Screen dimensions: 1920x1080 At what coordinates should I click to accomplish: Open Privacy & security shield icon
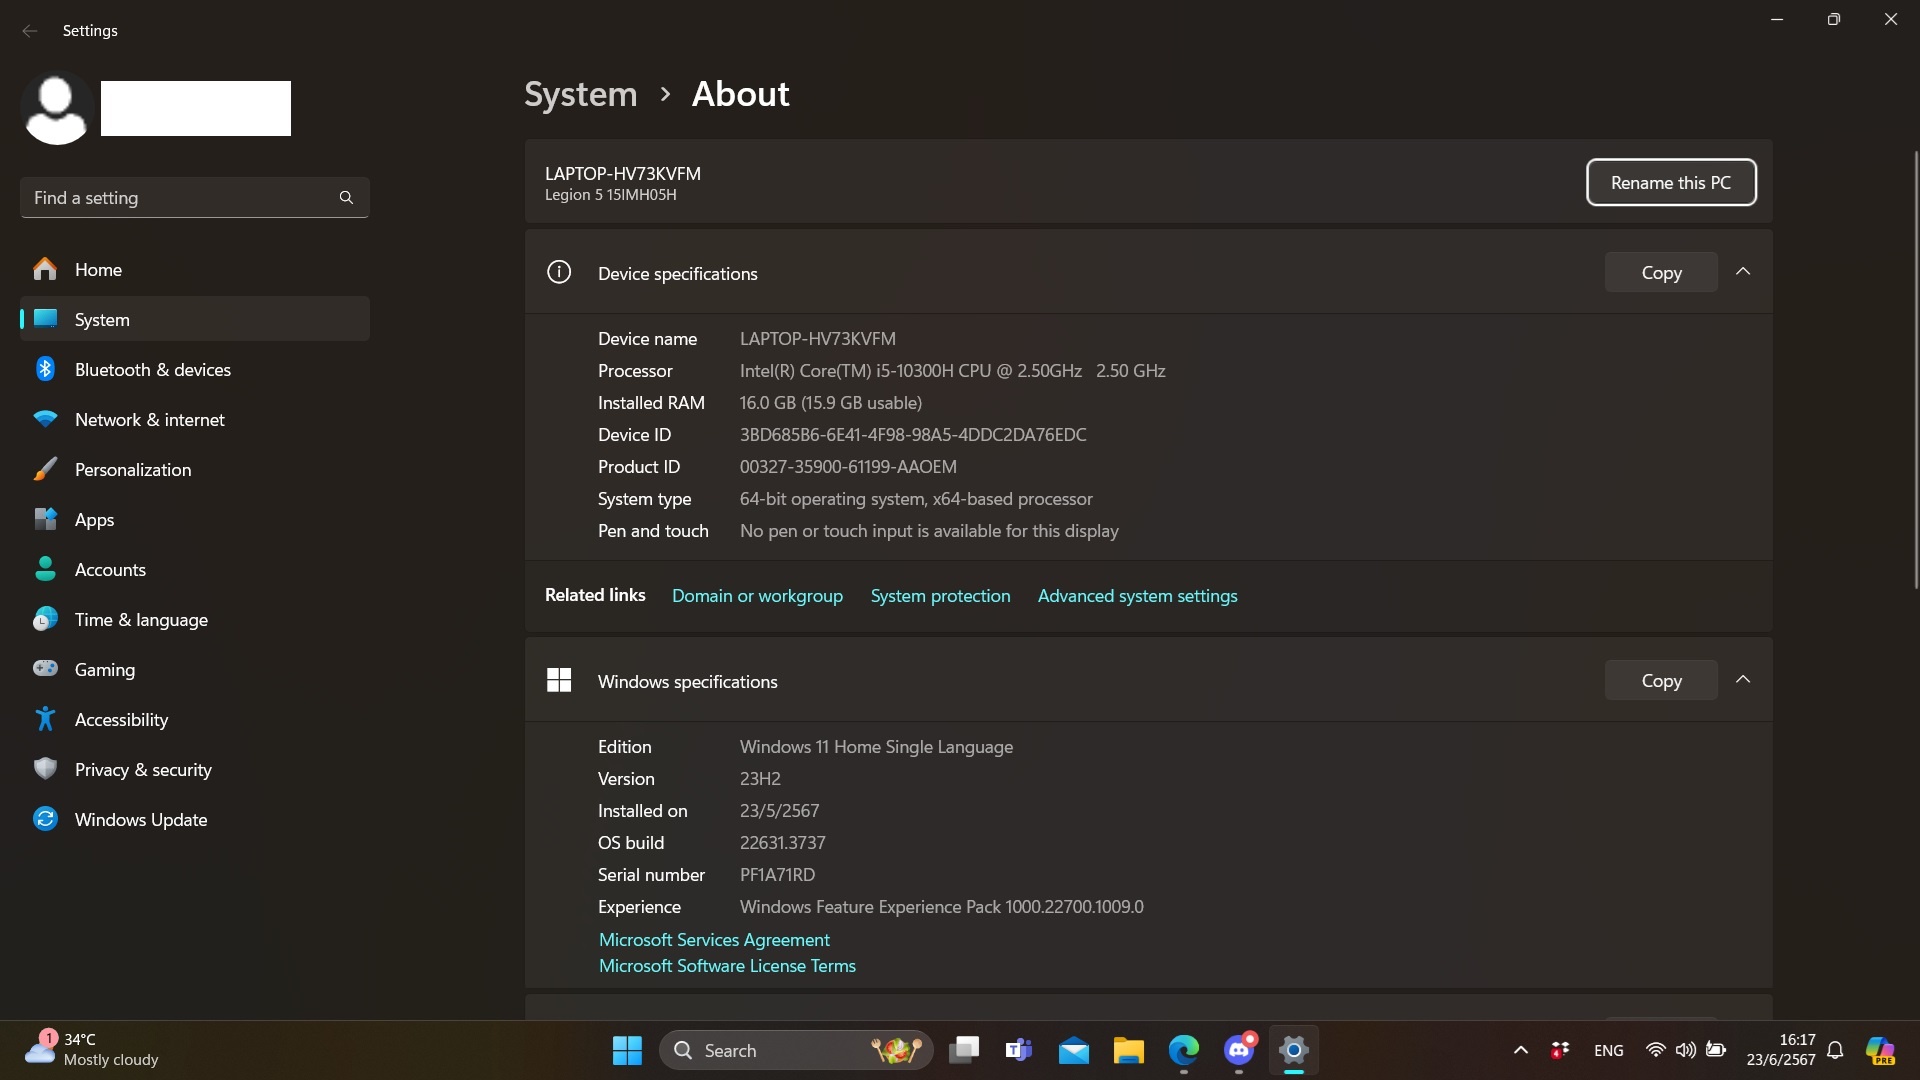click(45, 769)
